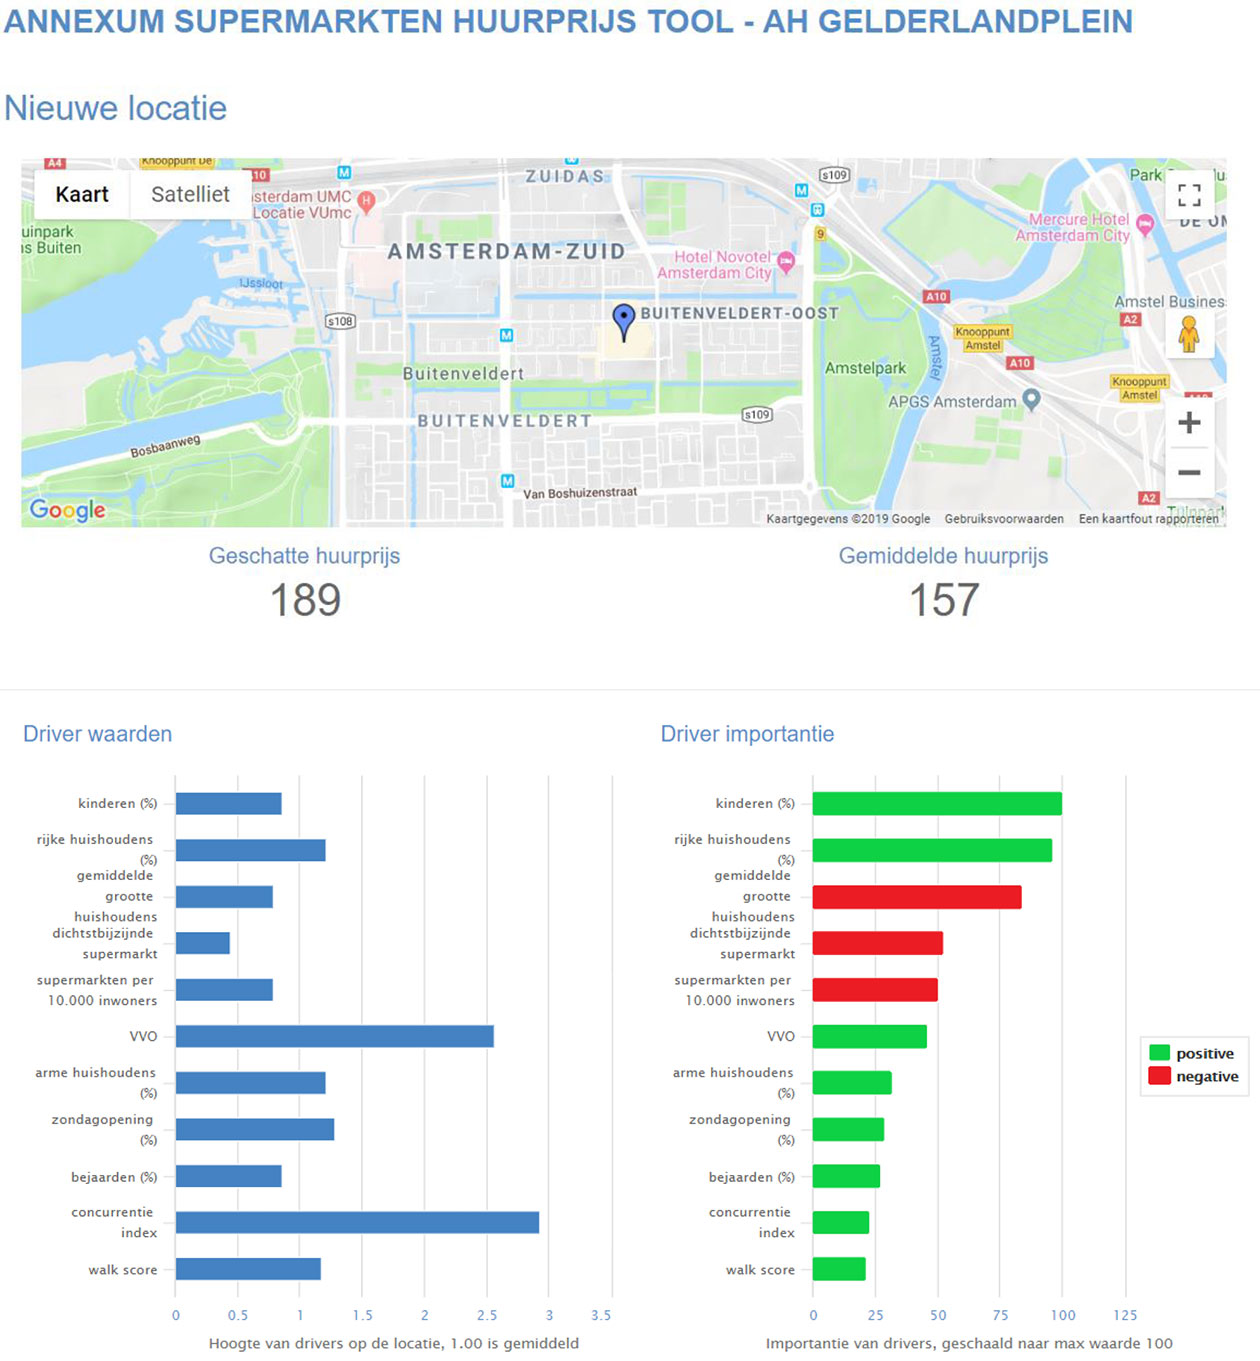Open Gebruiksvoorwaarden link on map

coord(1004,519)
